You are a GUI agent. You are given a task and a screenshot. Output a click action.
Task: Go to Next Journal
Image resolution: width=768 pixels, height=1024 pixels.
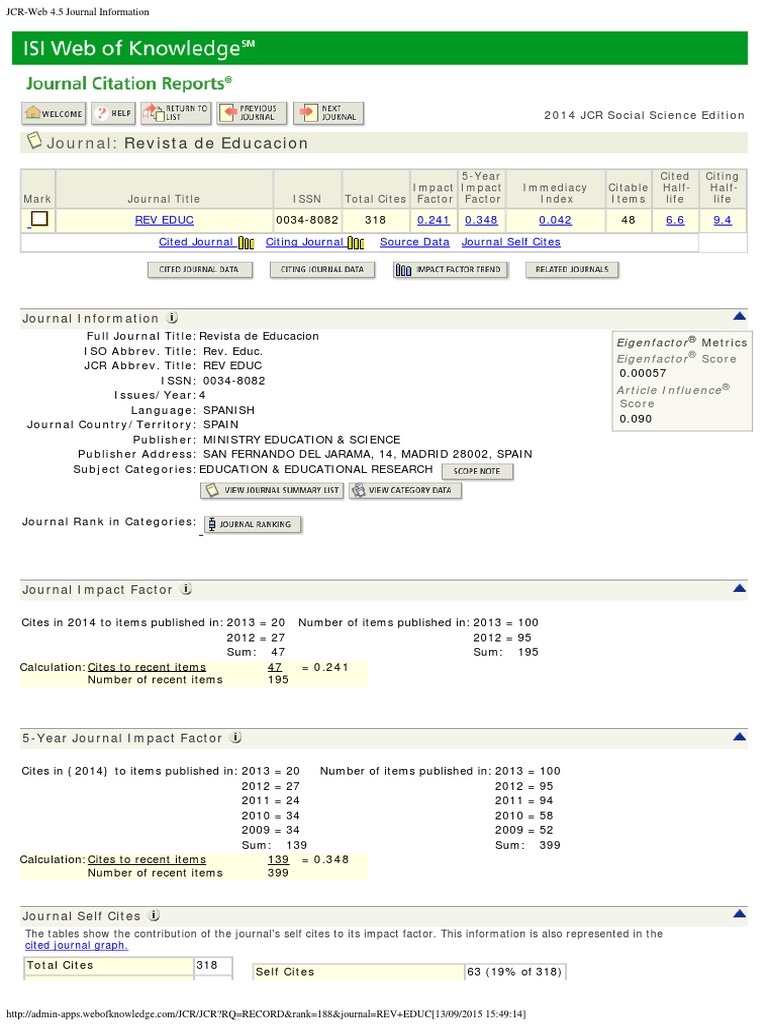(328, 114)
